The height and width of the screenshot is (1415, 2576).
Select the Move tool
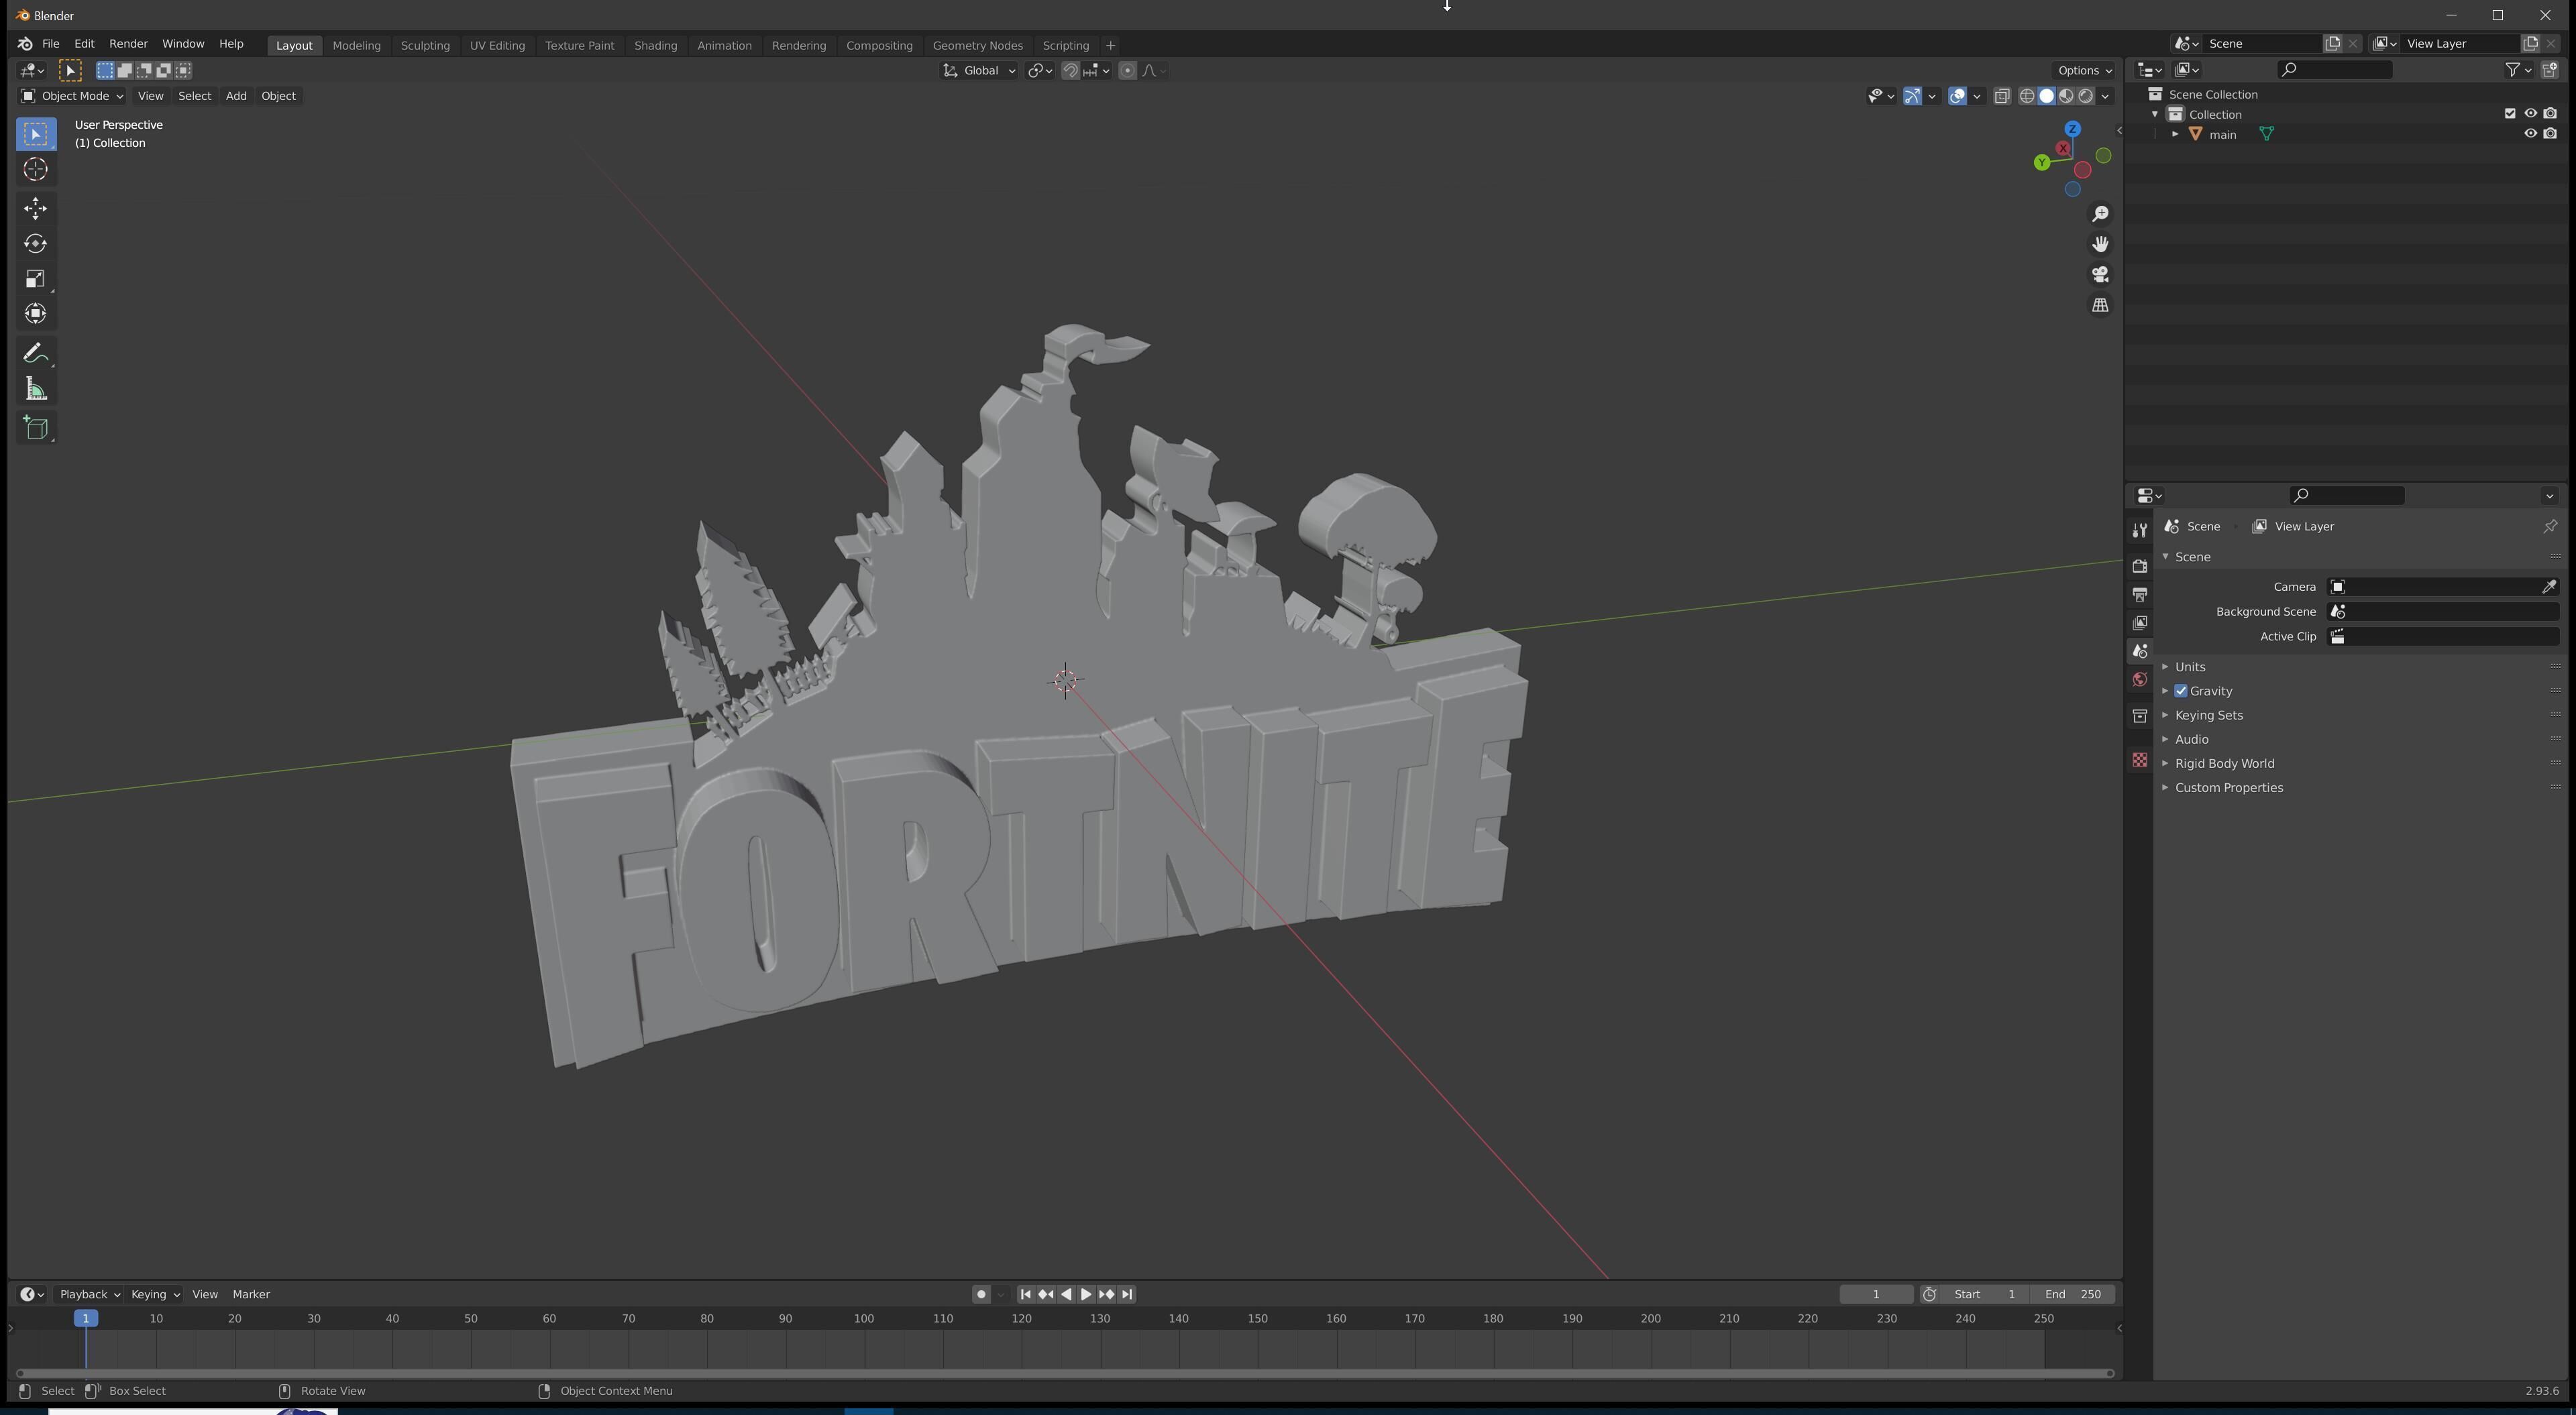point(36,208)
